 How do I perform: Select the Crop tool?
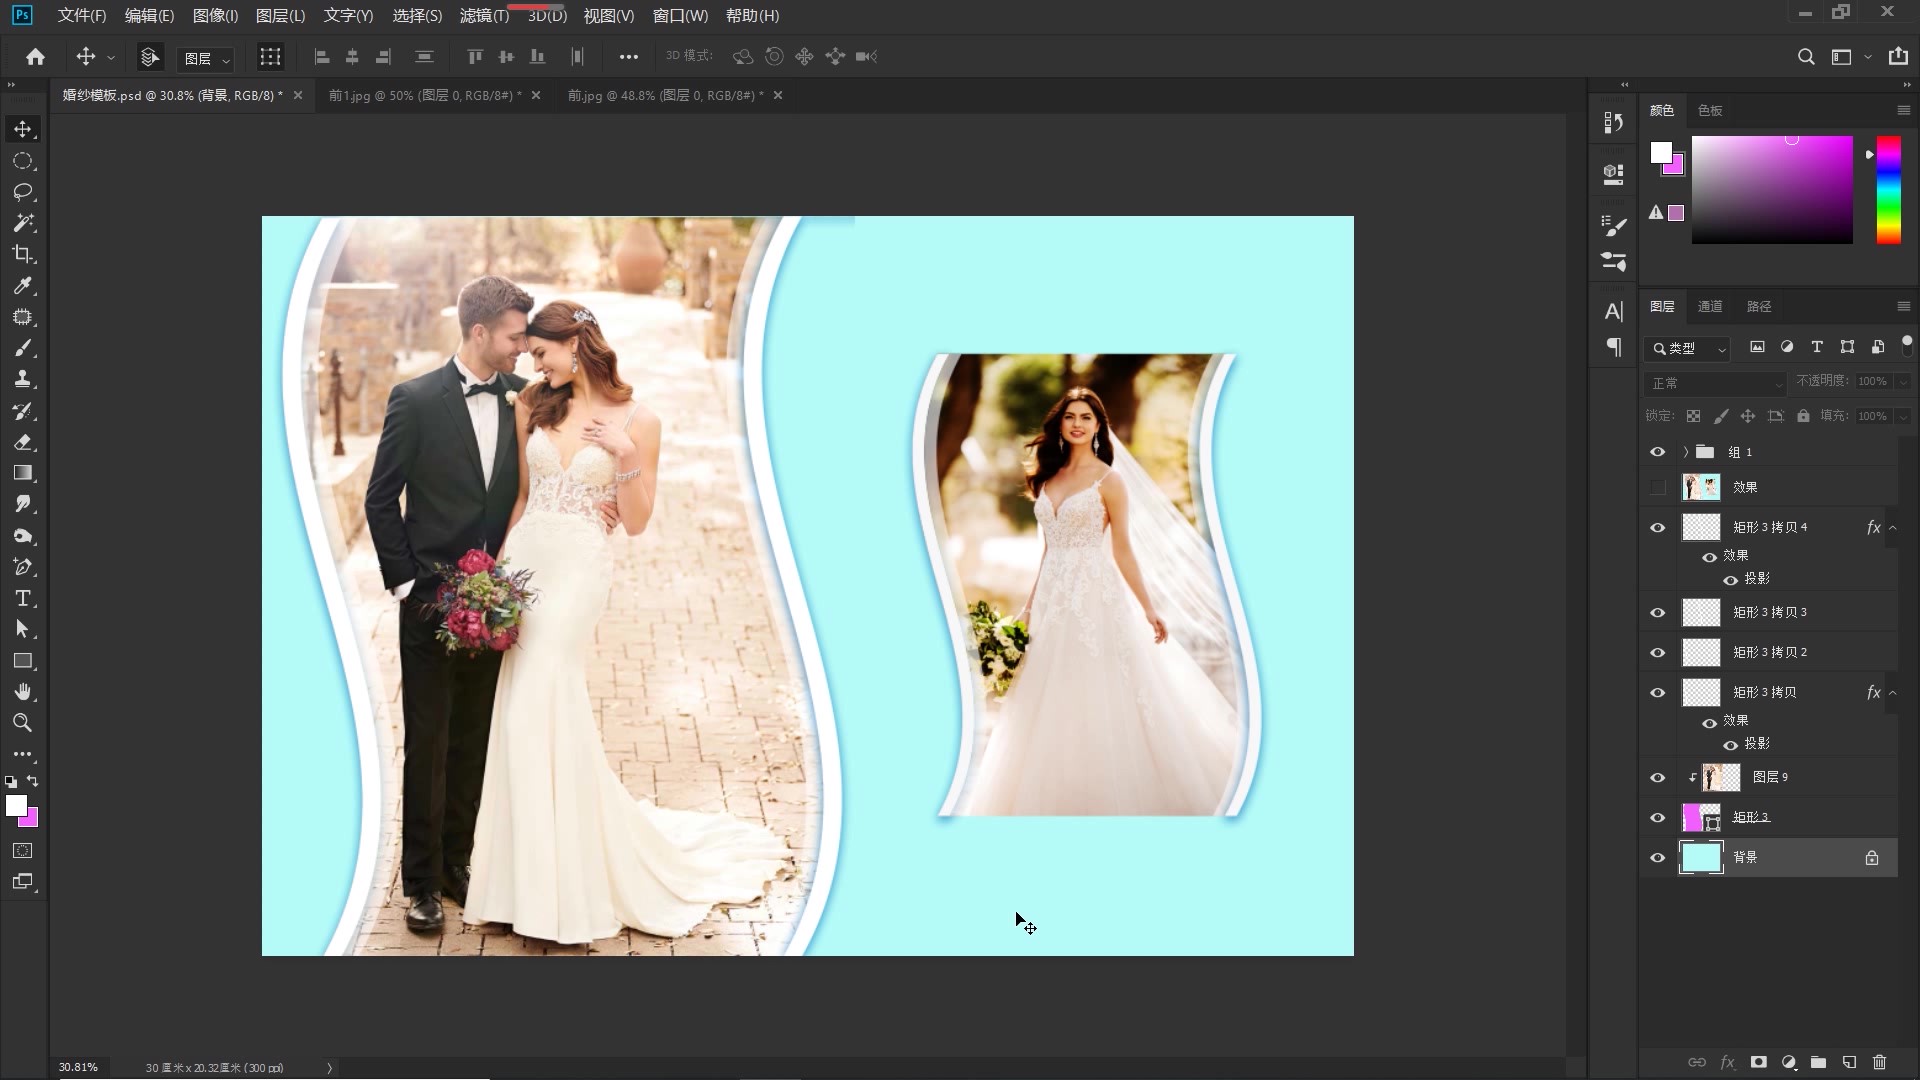(22, 254)
